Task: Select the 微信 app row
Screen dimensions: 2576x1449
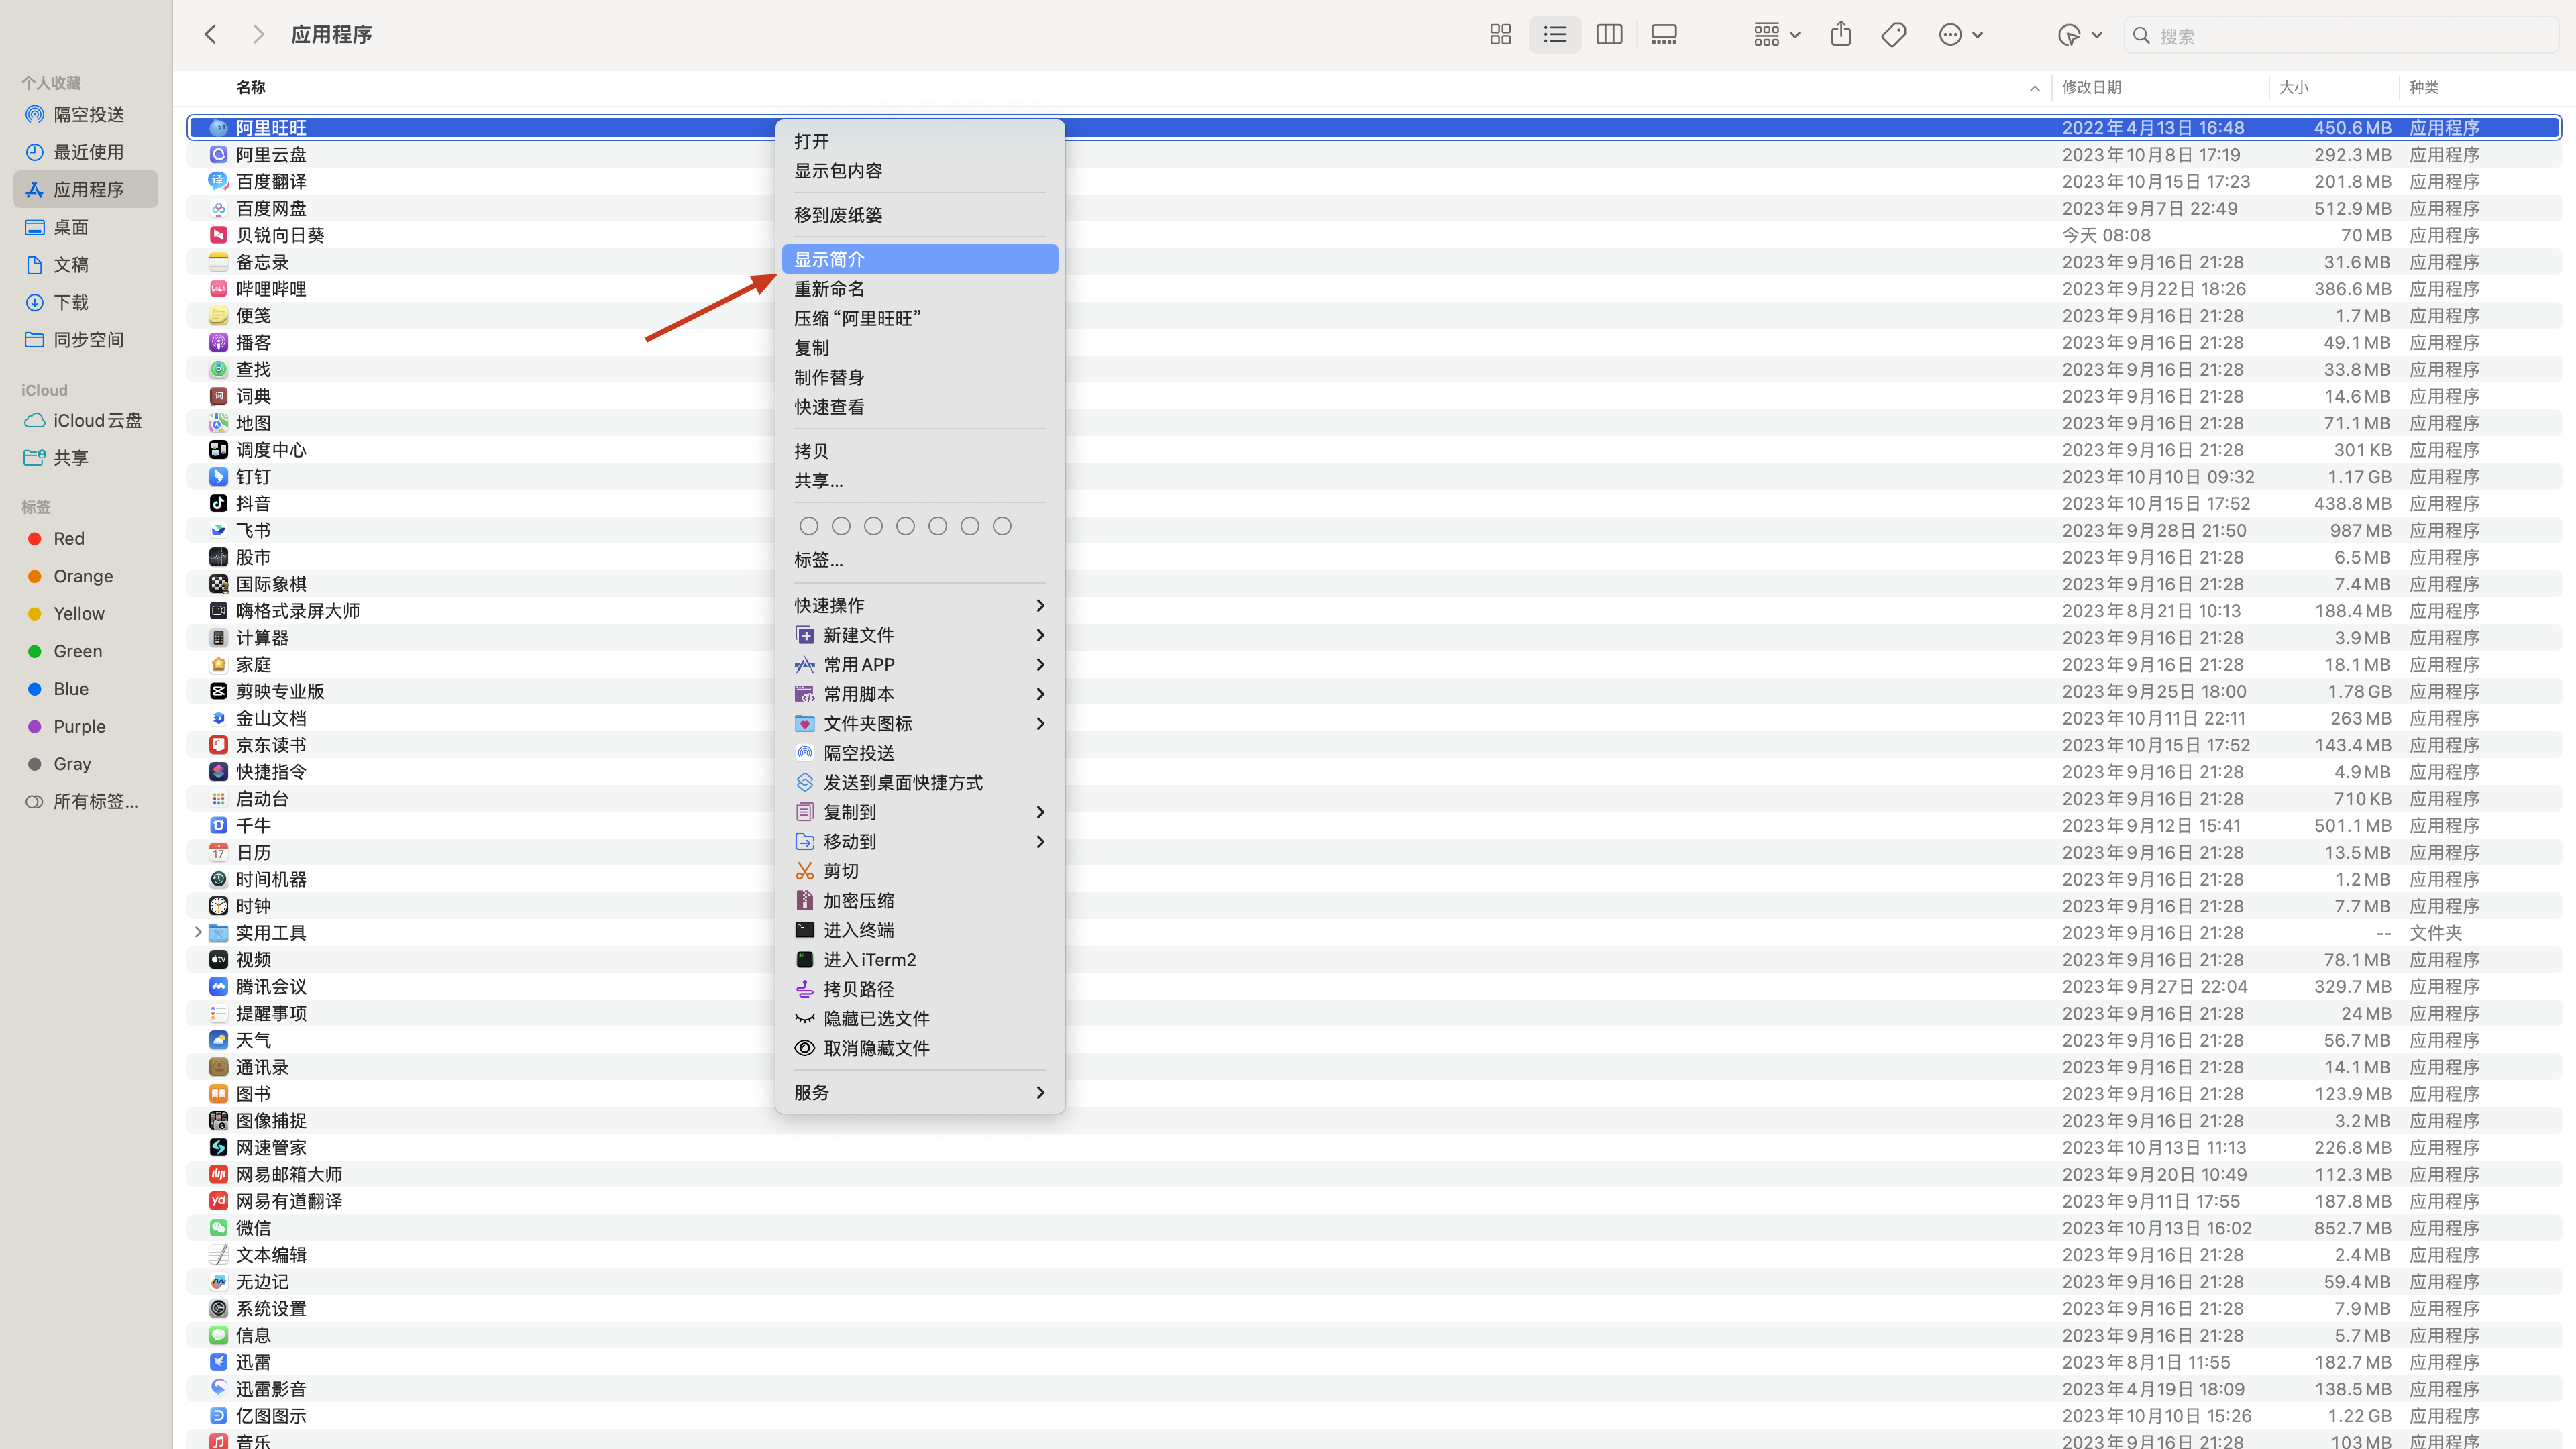Action: pos(1374,1228)
